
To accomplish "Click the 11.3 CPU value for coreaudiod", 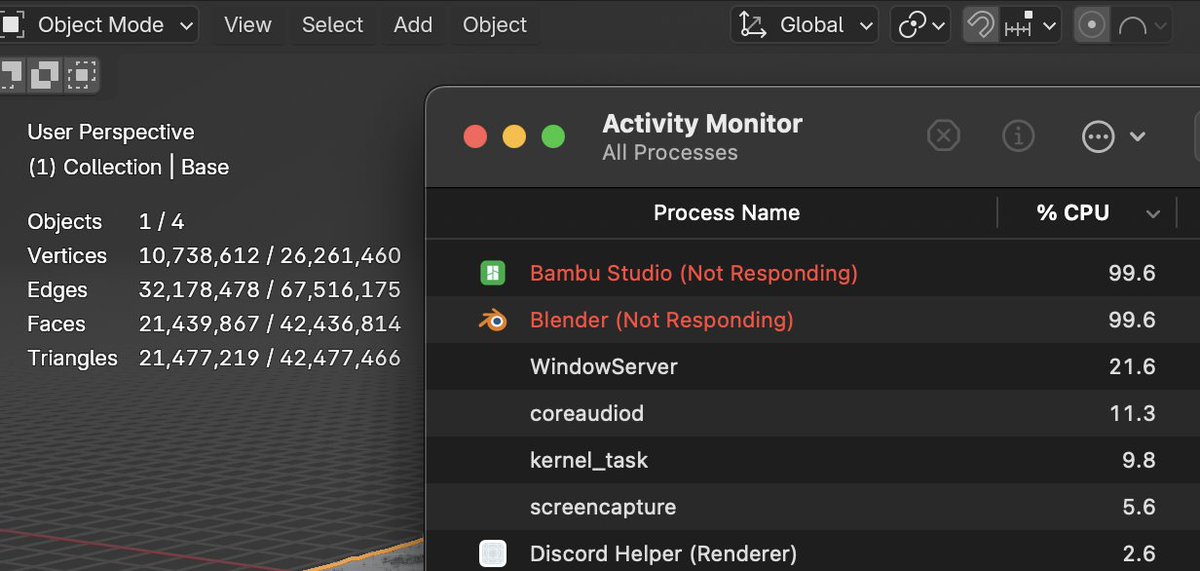I will coord(1132,413).
